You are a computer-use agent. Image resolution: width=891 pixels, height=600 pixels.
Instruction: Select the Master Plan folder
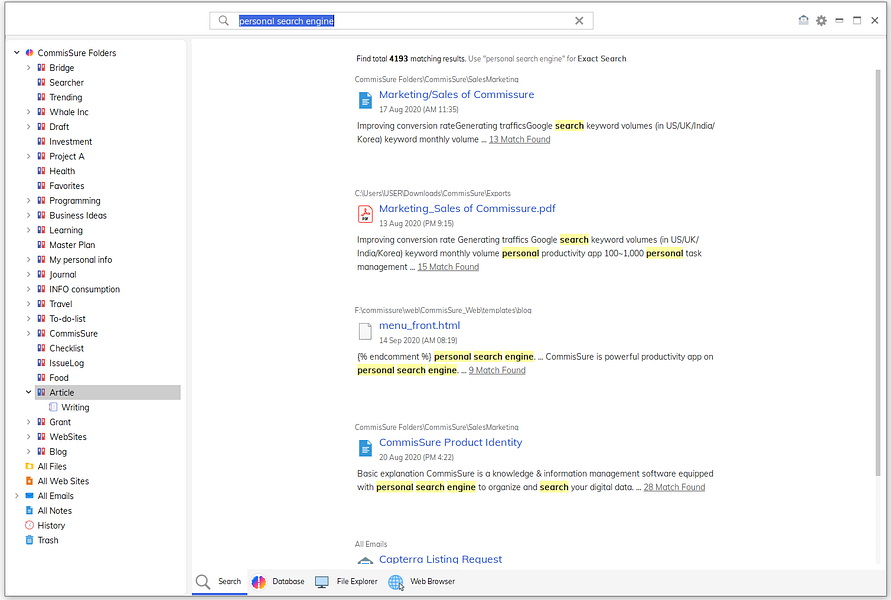pos(72,245)
